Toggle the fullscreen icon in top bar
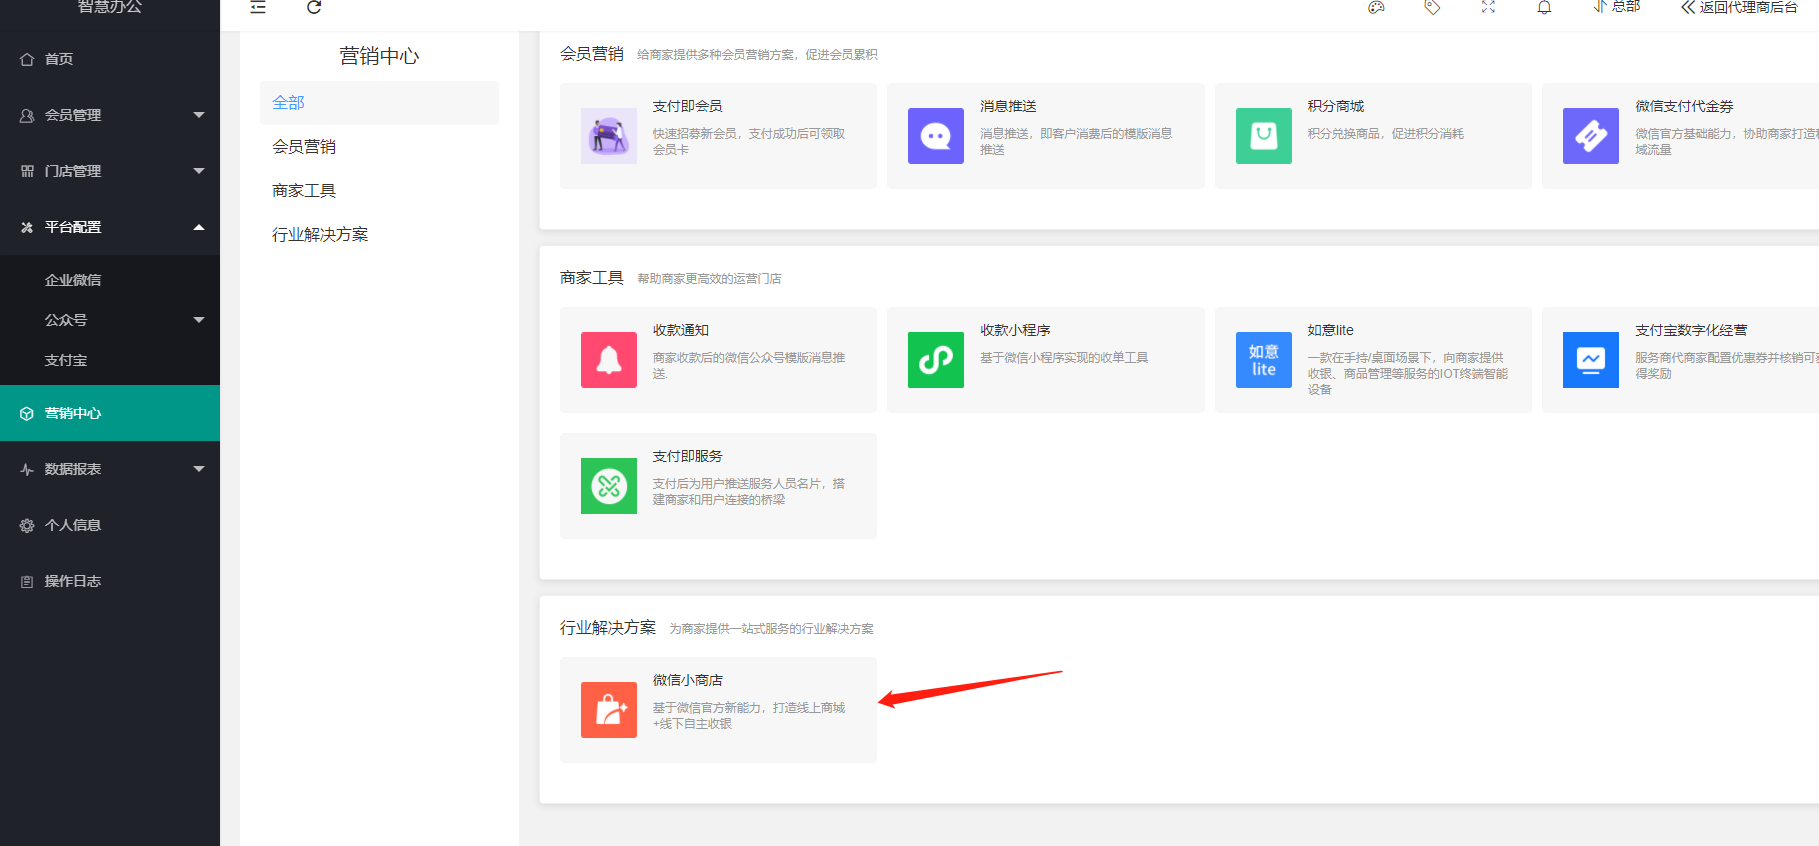The width and height of the screenshot is (1819, 846). click(x=1488, y=7)
